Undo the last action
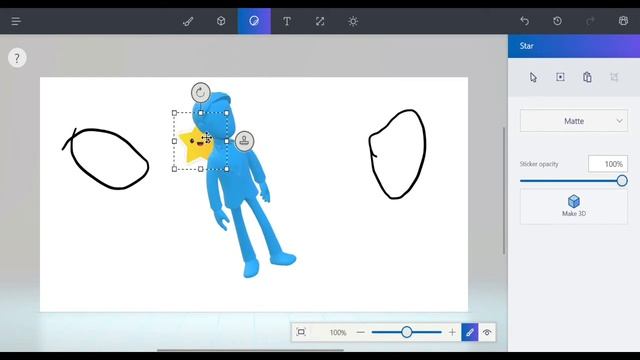Viewport: 640px width, 360px height. click(524, 21)
